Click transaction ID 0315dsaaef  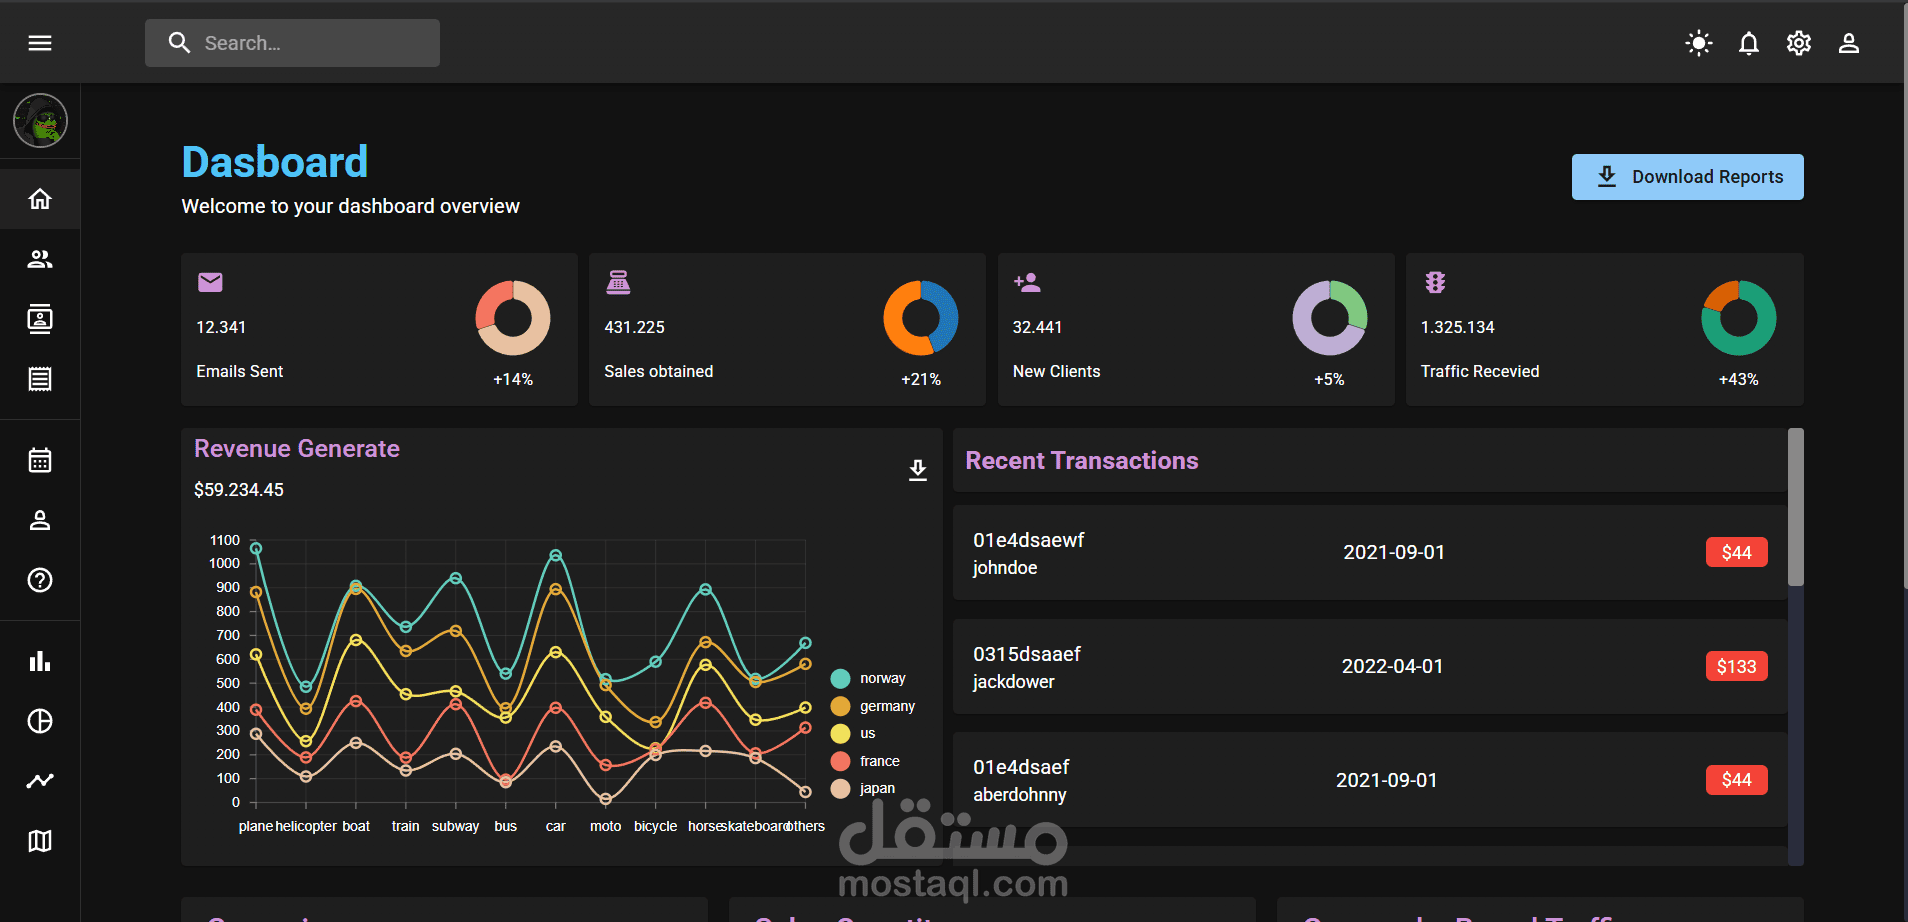pos(1027,654)
